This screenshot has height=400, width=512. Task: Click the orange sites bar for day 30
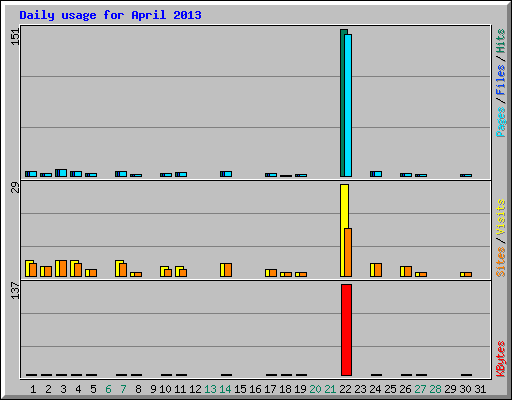(x=468, y=275)
